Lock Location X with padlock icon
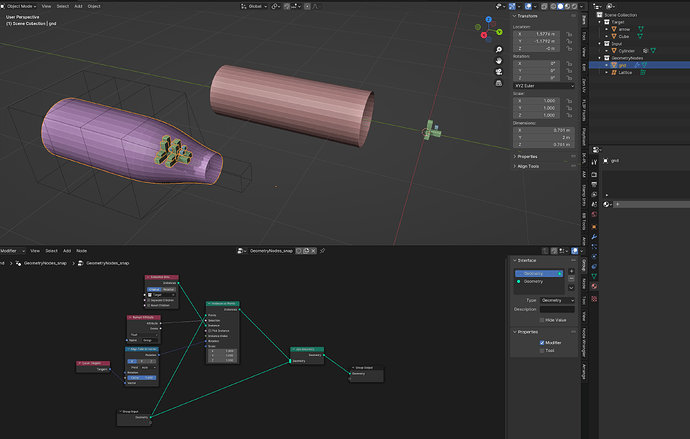690x439 pixels. pyautogui.click(x=569, y=34)
